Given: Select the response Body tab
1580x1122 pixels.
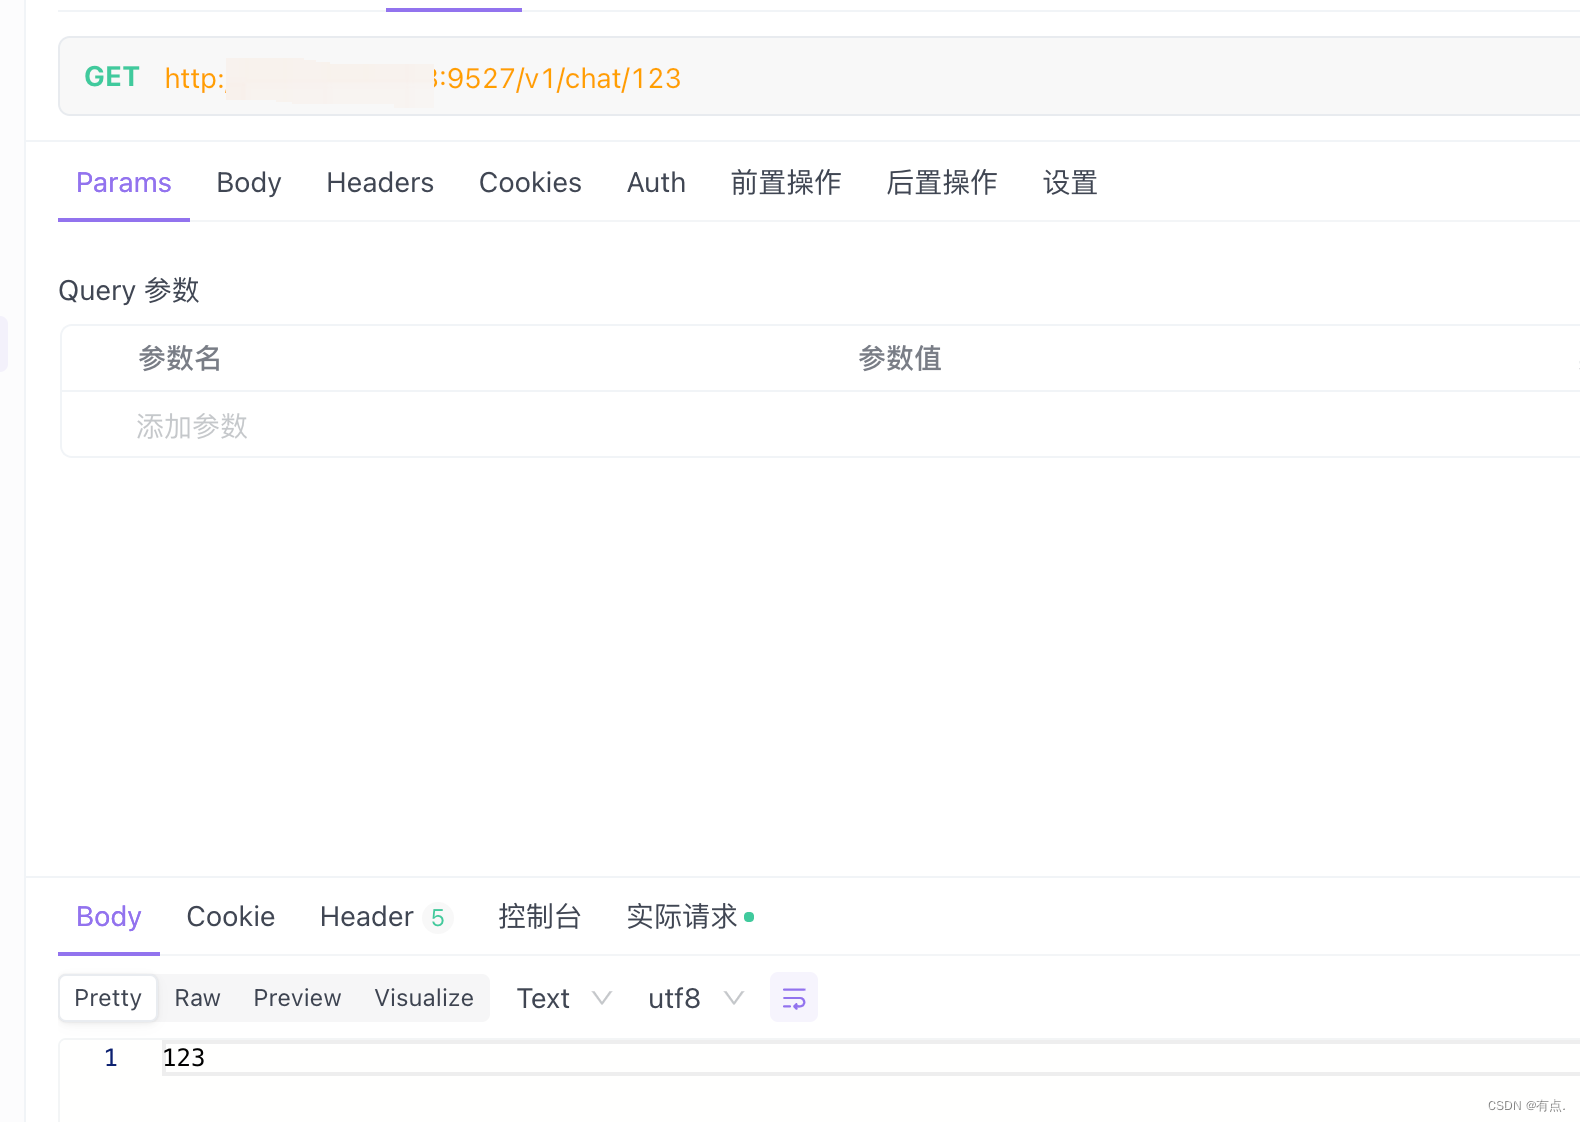Looking at the screenshot, I should pos(109,917).
